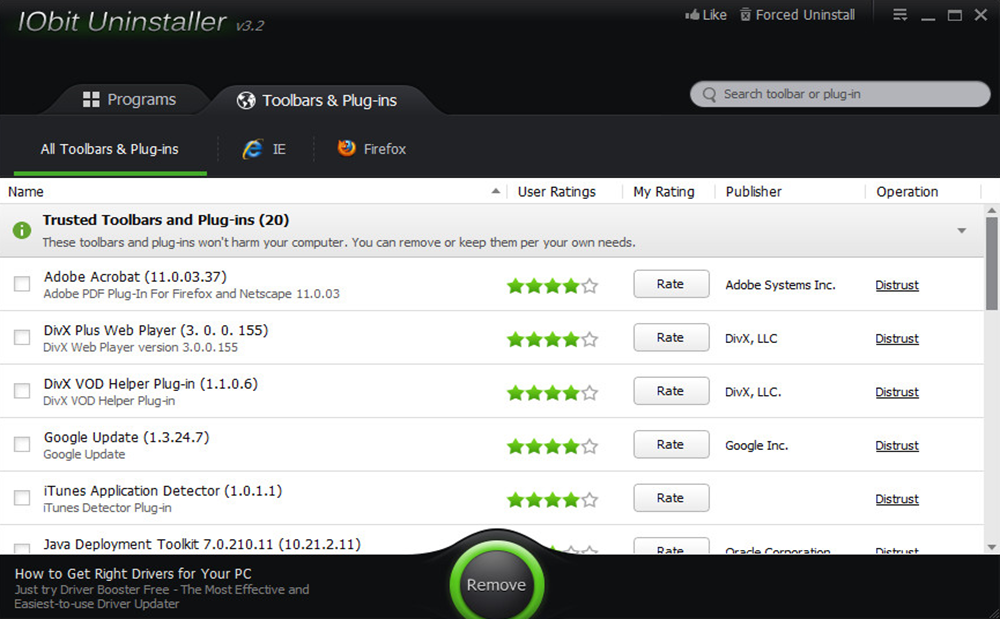
Task: Click the Operation column header
Action: 907,192
